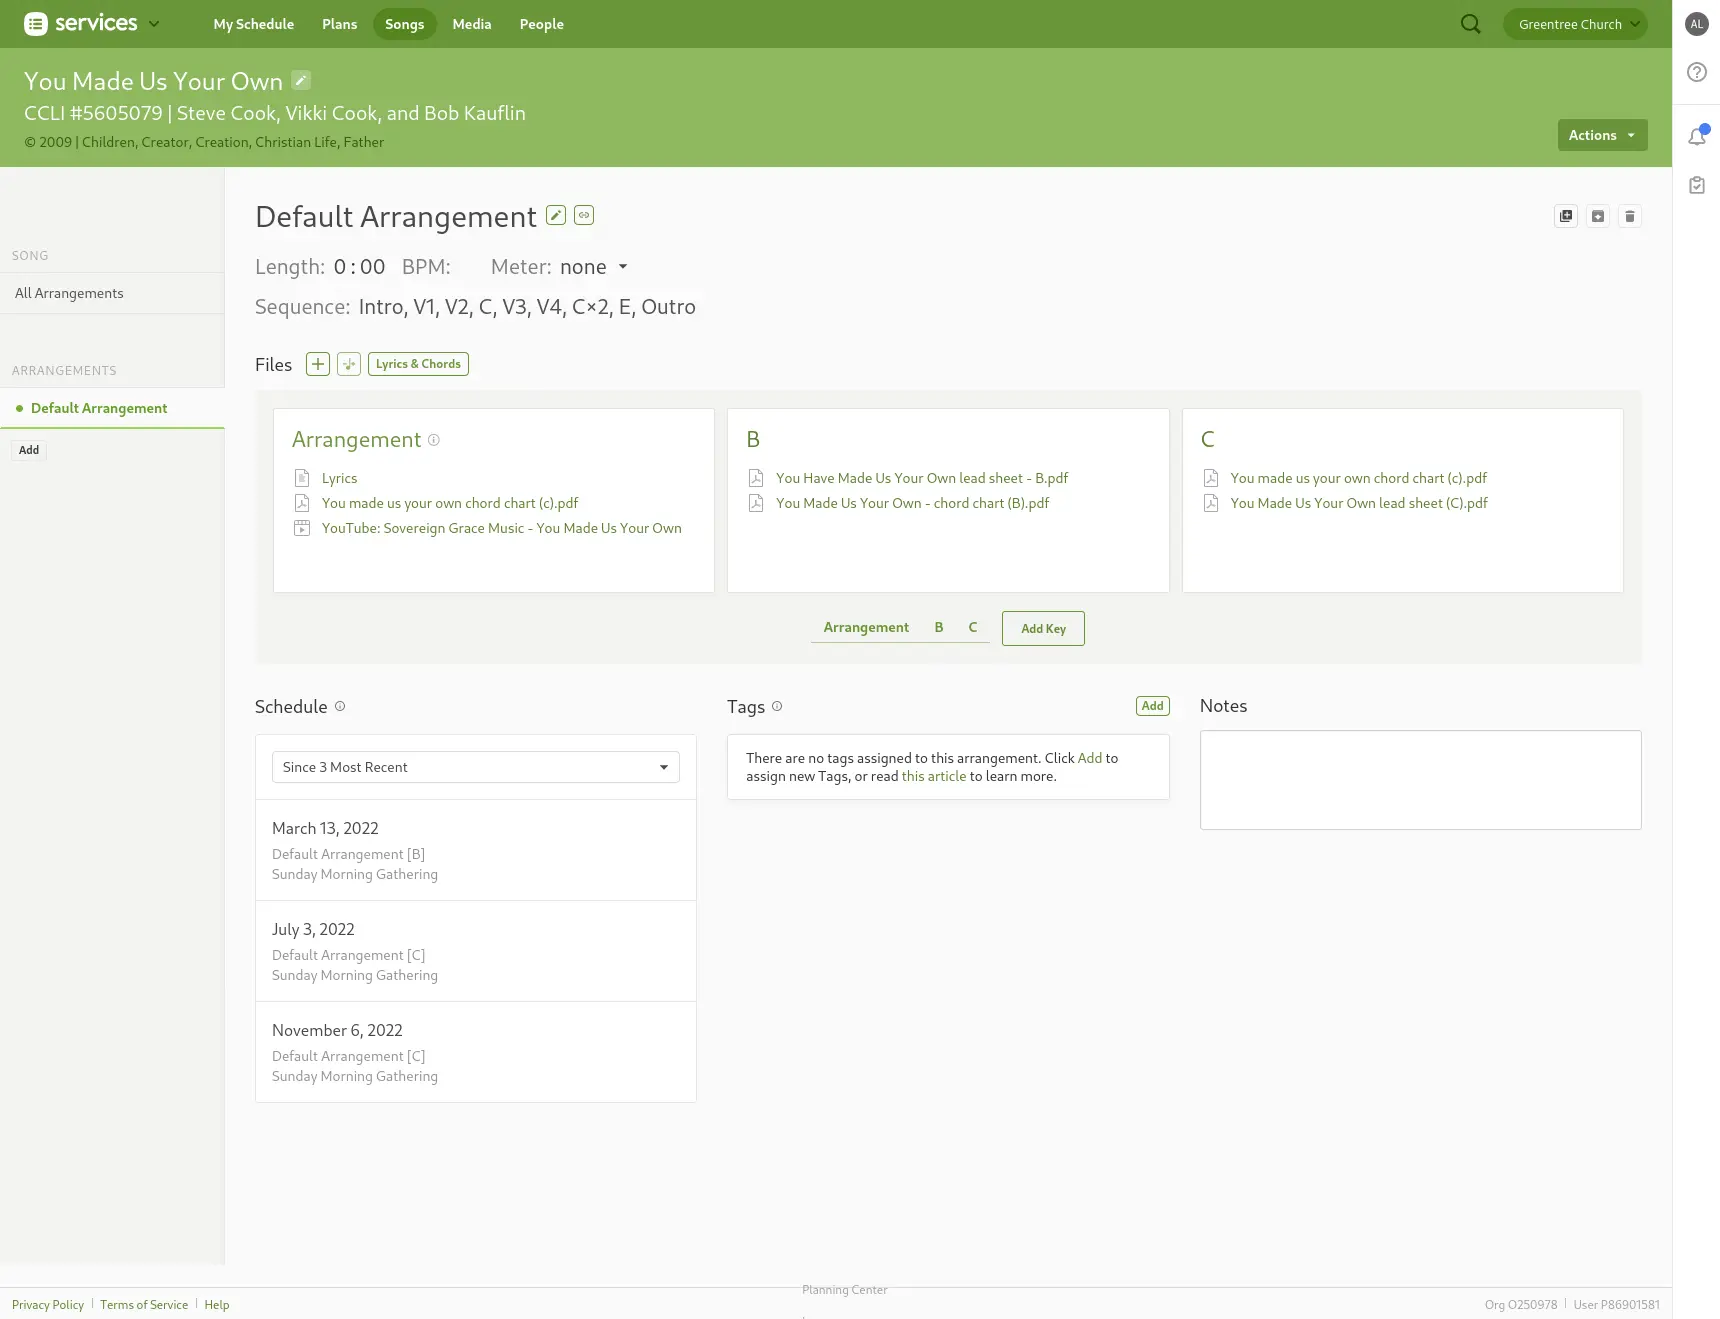The width and height of the screenshot is (1720, 1319).
Task: Open the Terms of Service link
Action: pos(144,1305)
